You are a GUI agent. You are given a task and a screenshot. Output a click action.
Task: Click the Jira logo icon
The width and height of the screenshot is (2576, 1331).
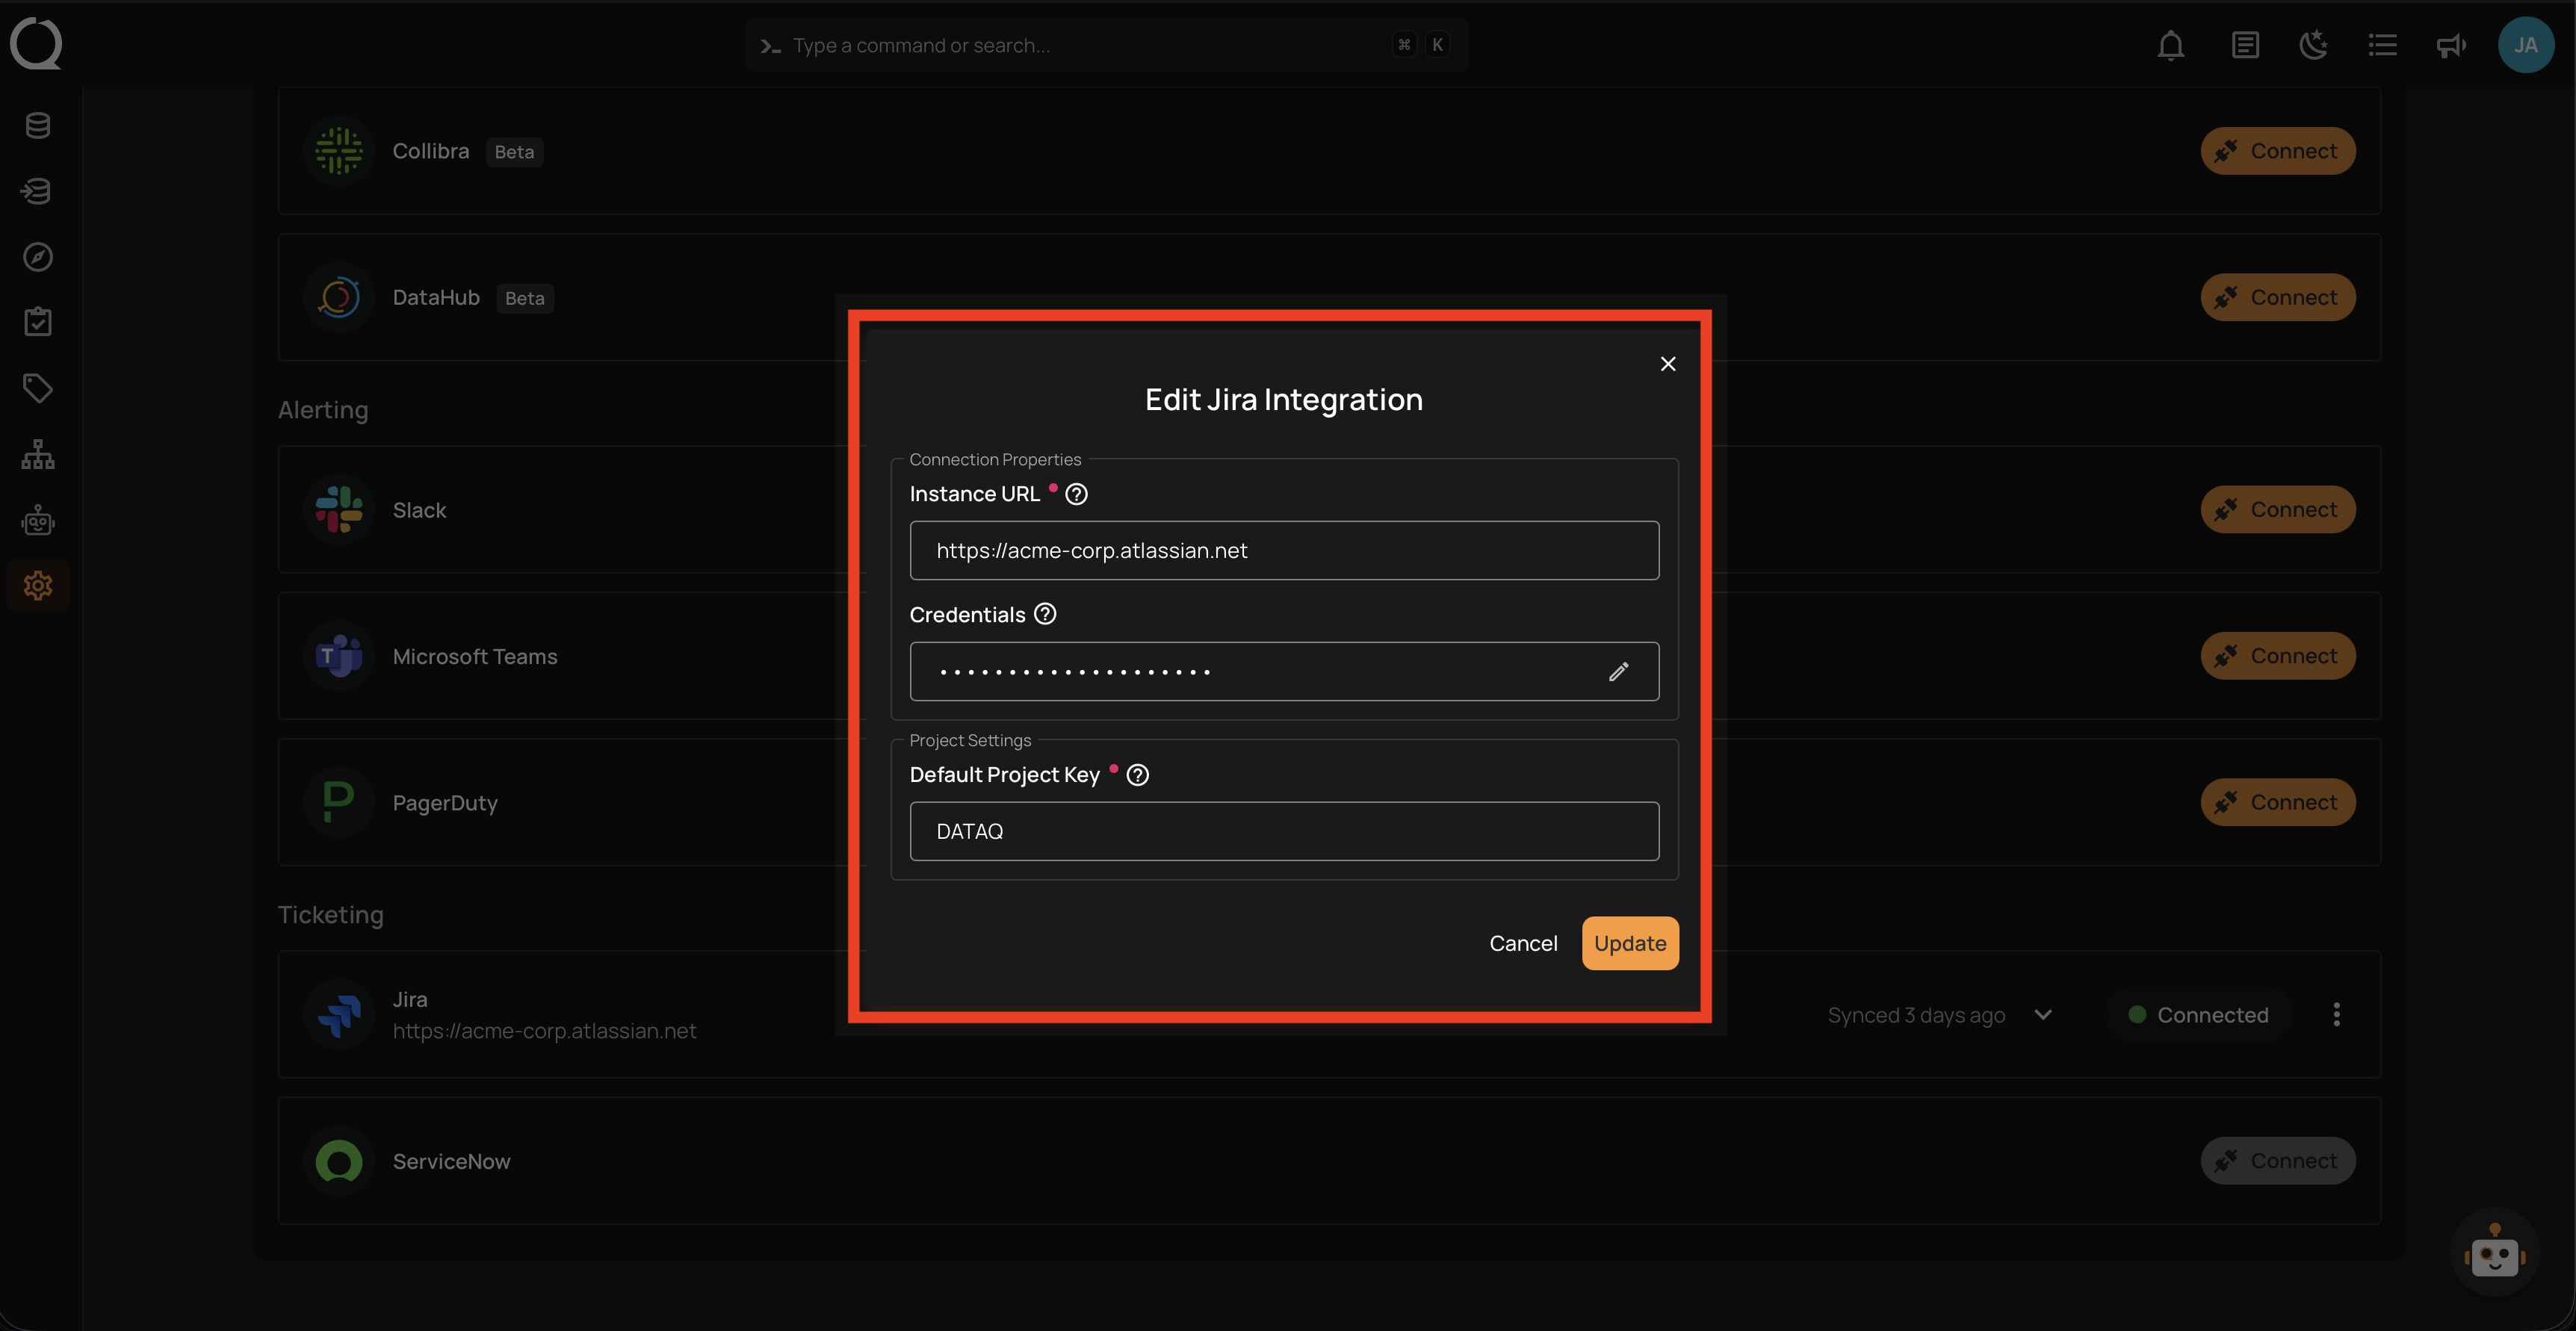(x=339, y=1015)
